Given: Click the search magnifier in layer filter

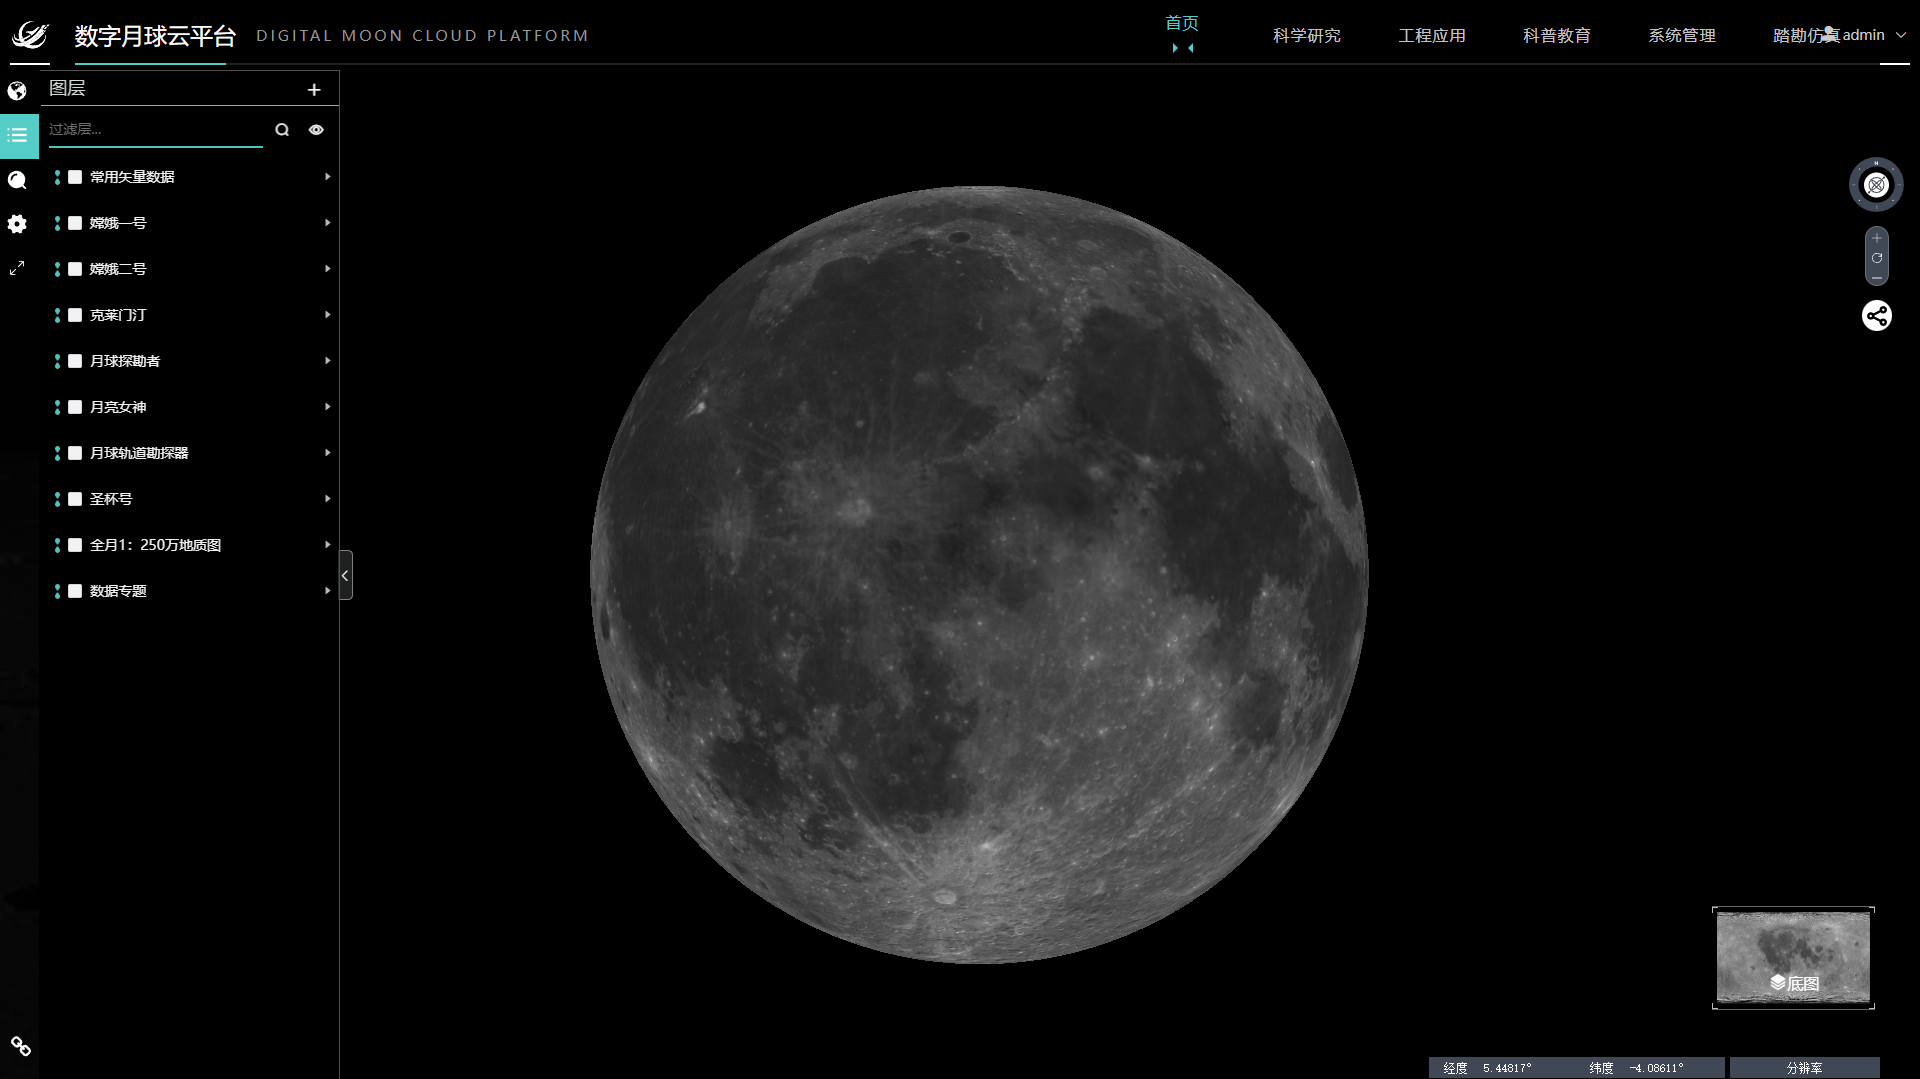Looking at the screenshot, I should point(282,130).
